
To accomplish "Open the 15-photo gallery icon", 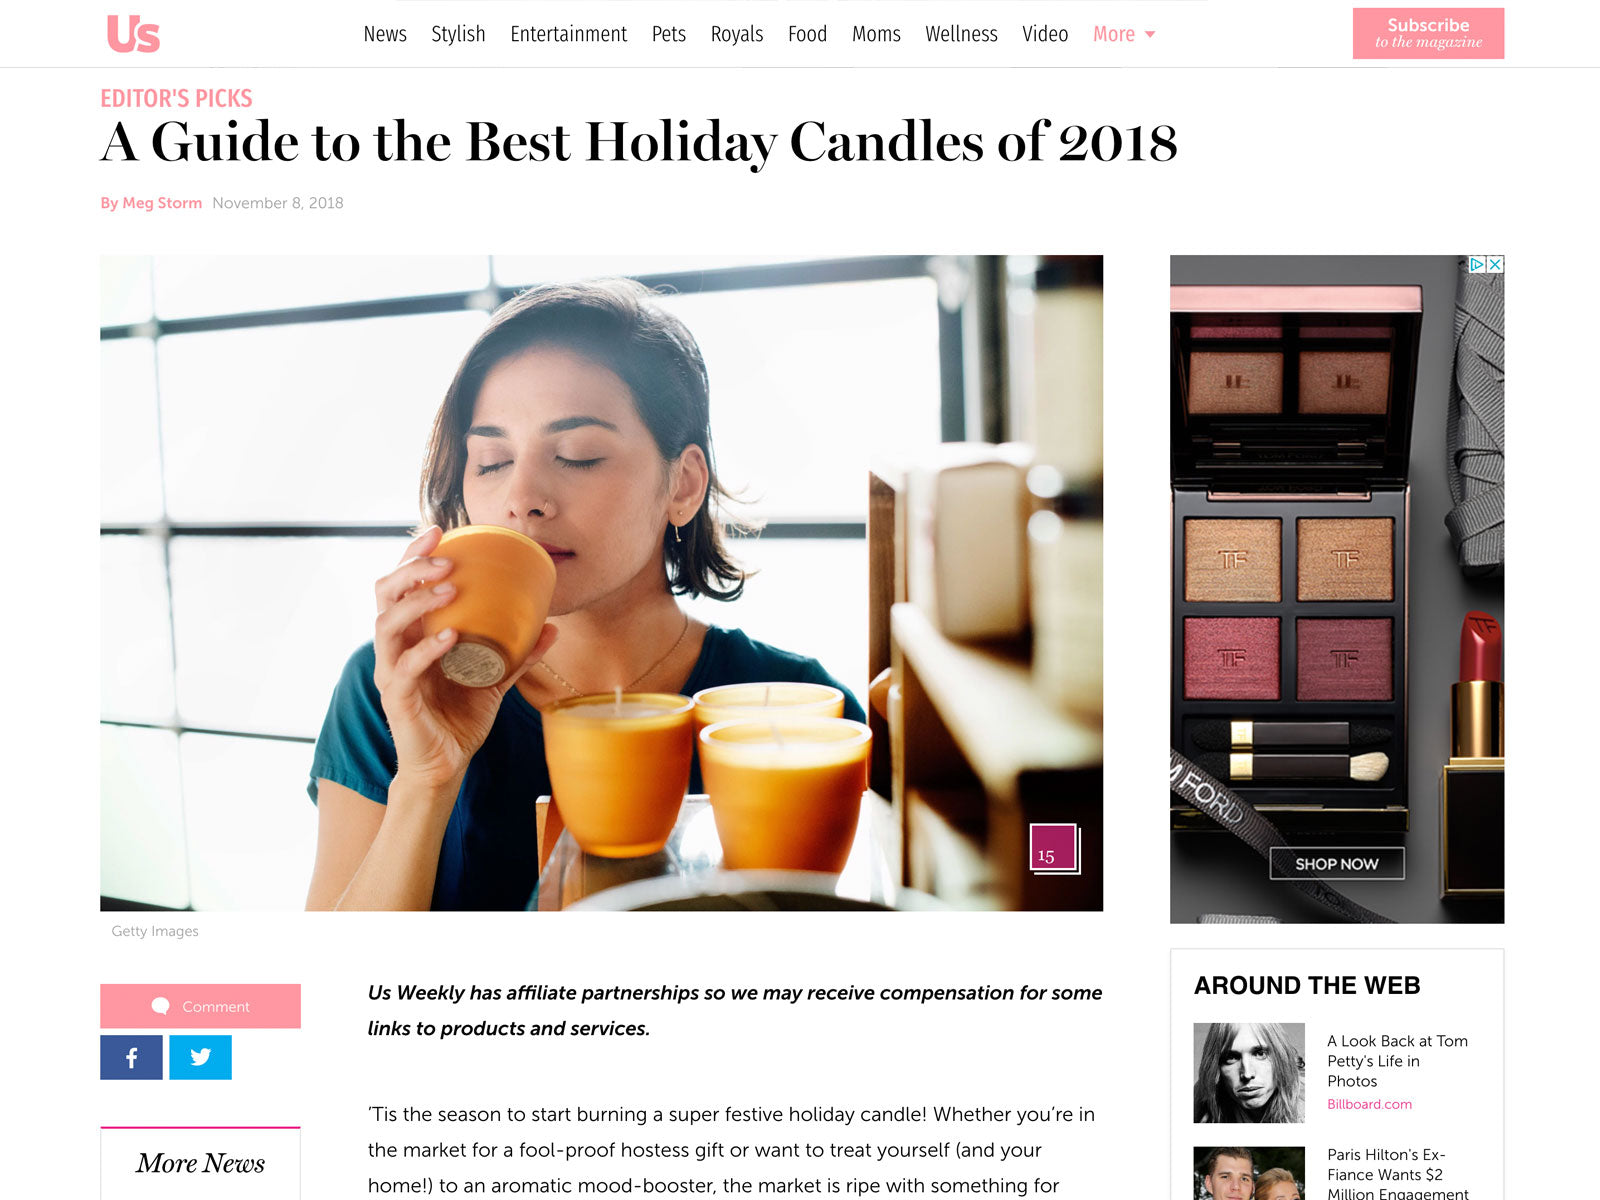I will (x=1054, y=849).
